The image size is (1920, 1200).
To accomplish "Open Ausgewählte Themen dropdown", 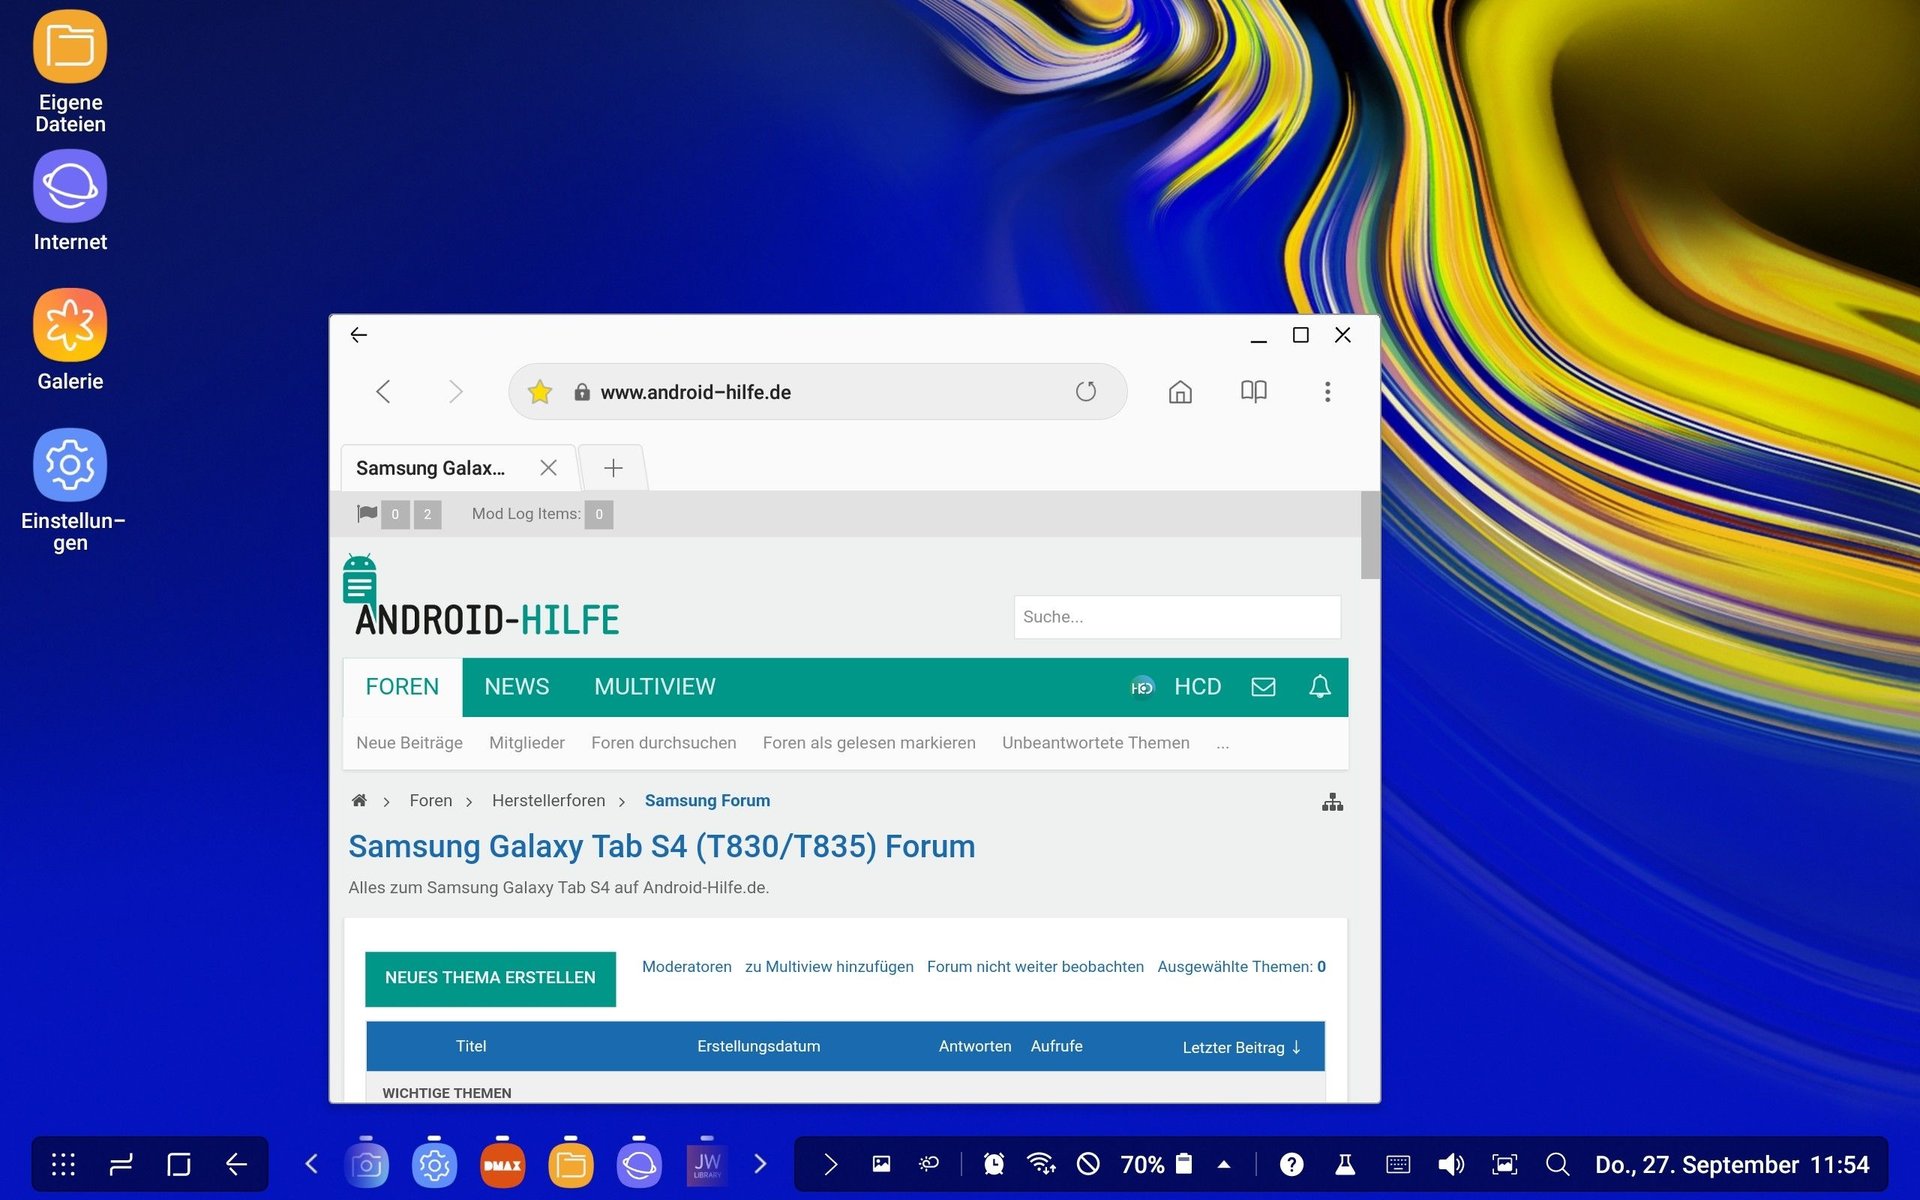I will [1241, 966].
